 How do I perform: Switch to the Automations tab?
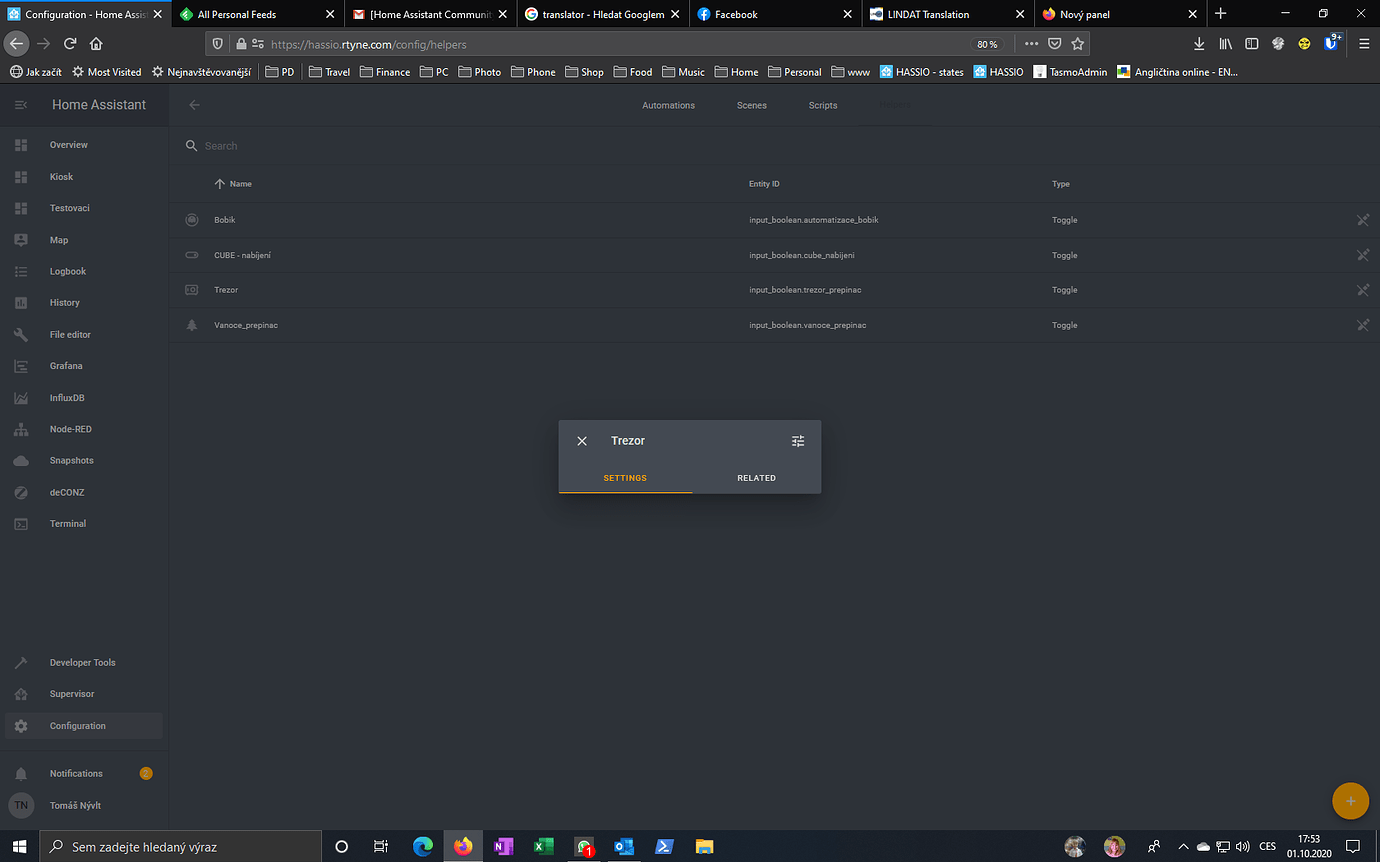[x=668, y=104]
